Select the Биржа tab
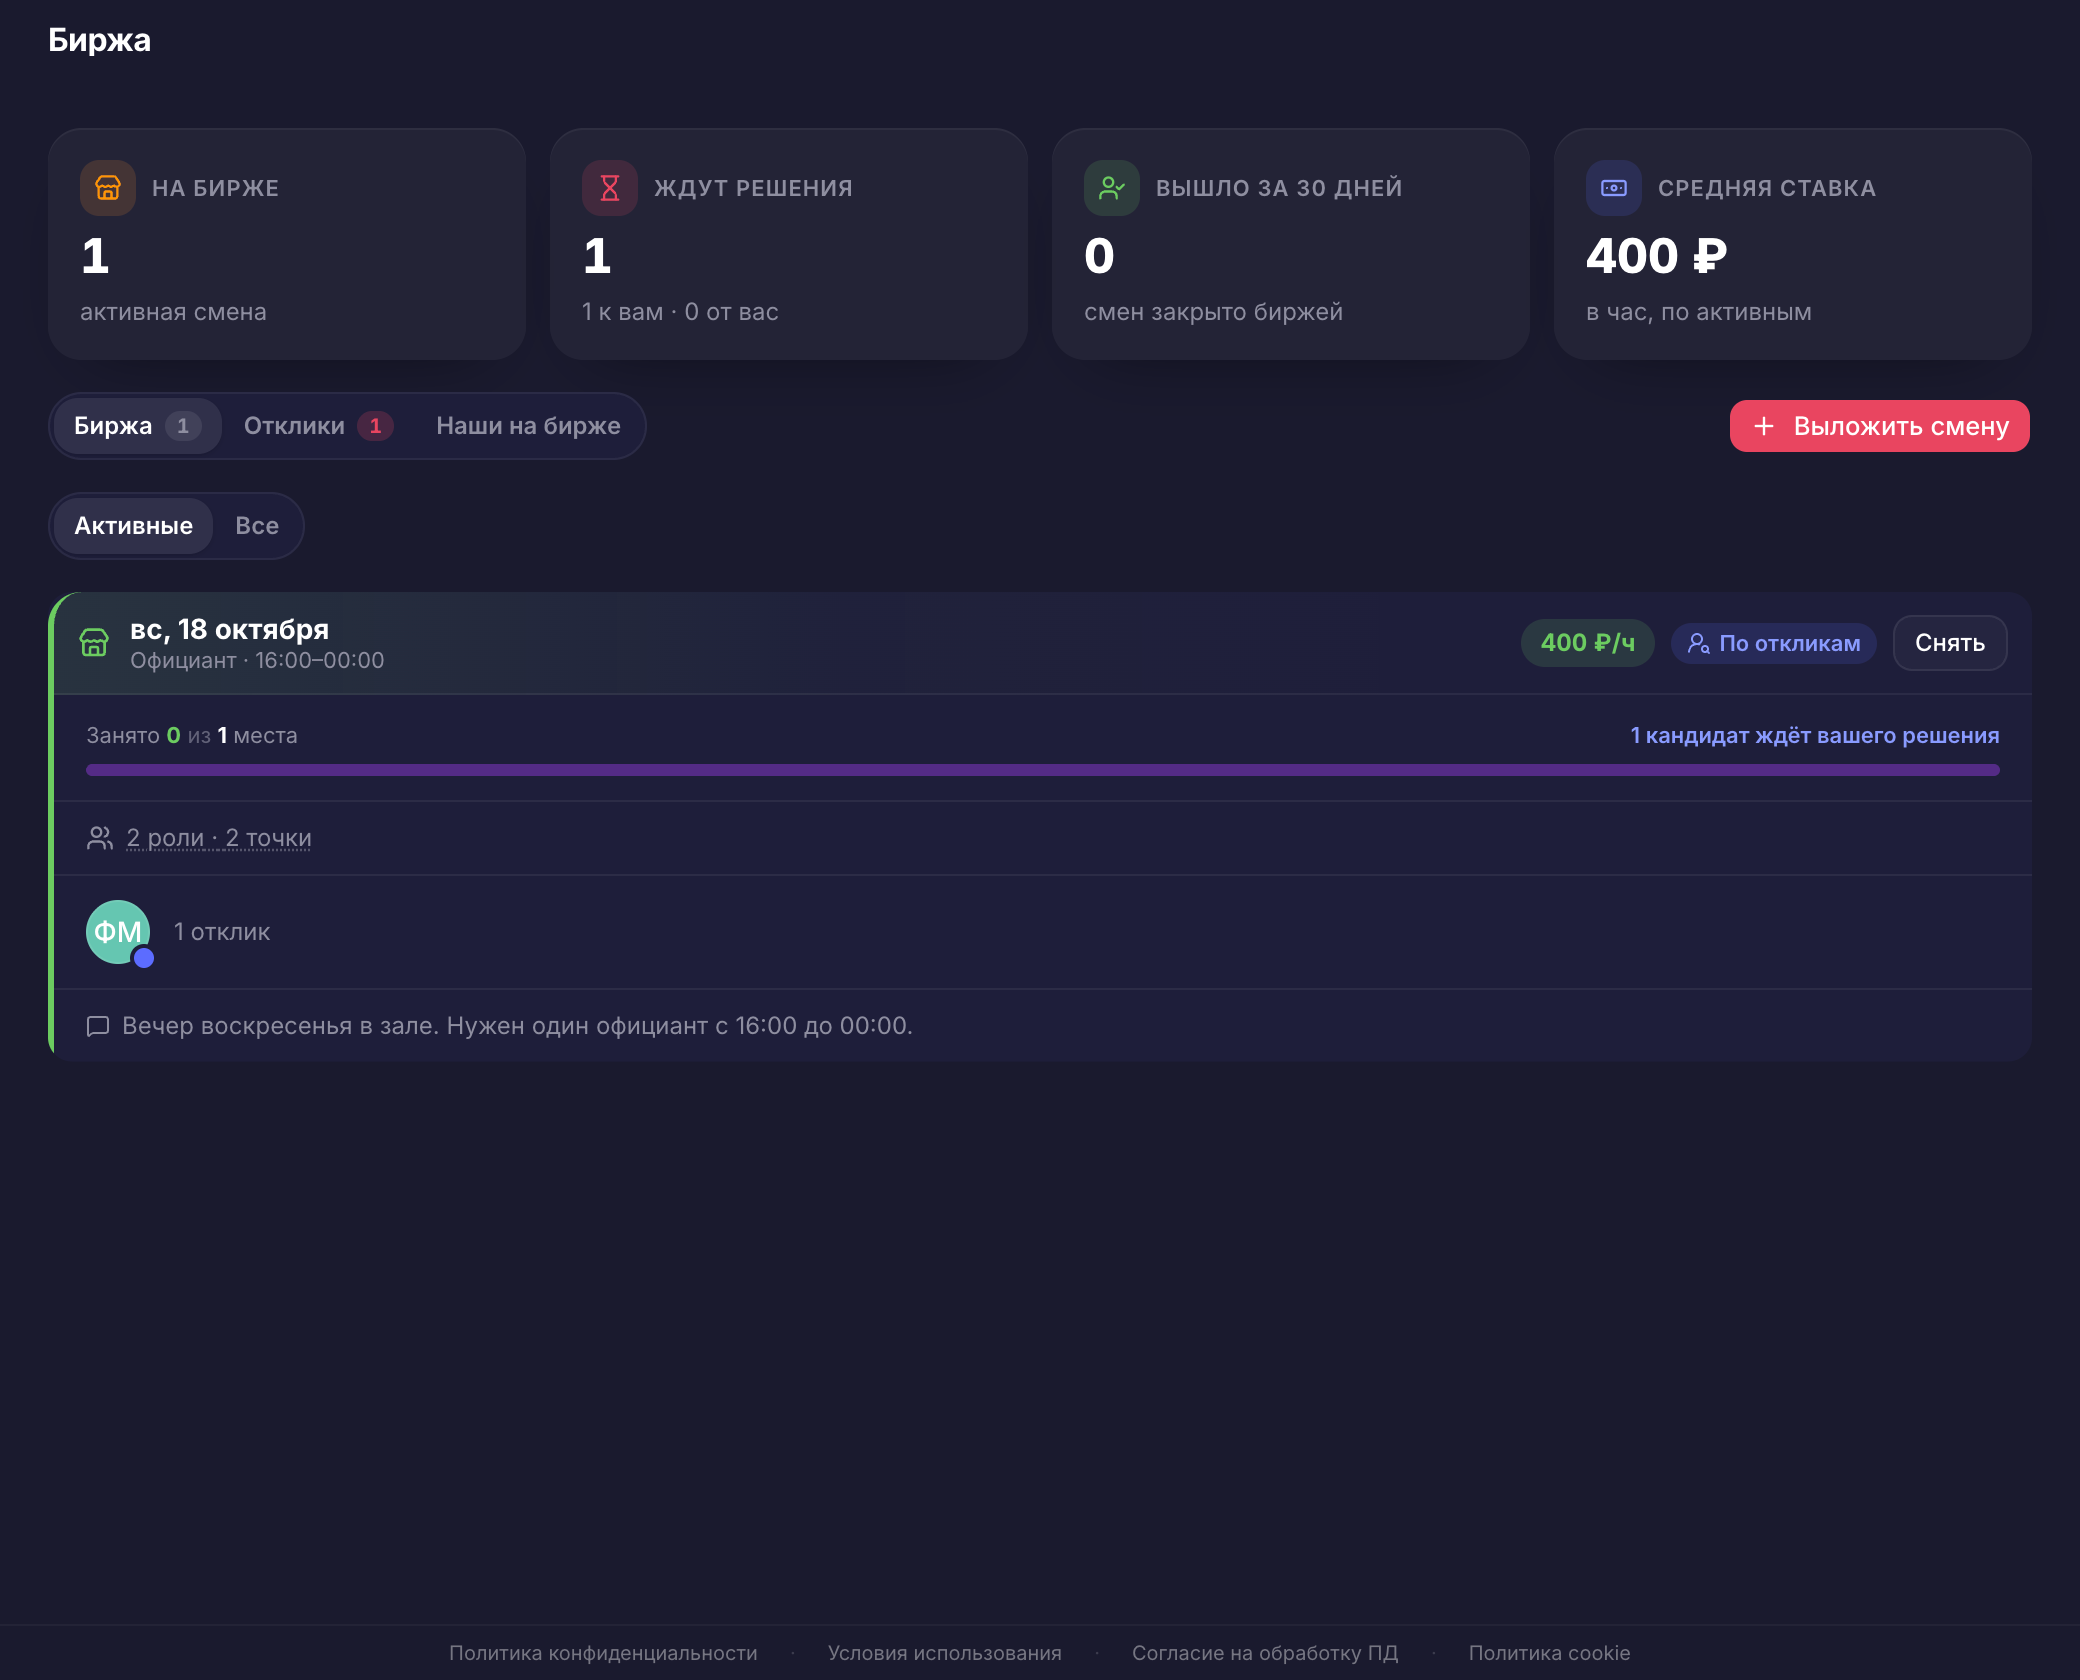Image resolution: width=2080 pixels, height=1680 pixels. click(x=137, y=426)
